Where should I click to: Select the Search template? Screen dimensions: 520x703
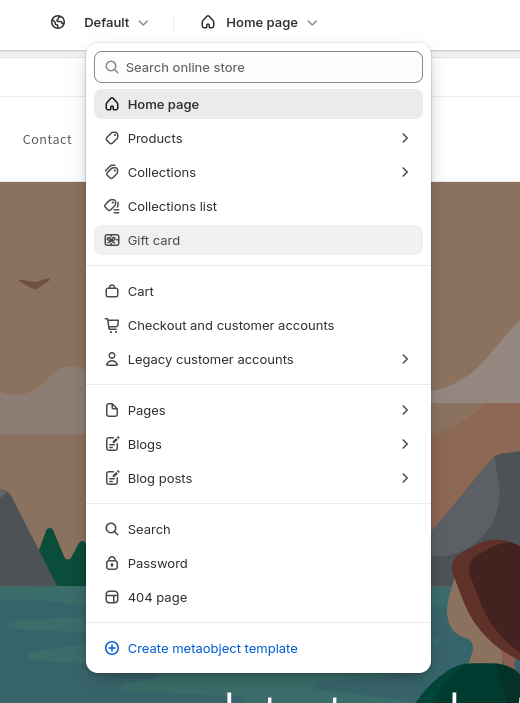[258, 530]
